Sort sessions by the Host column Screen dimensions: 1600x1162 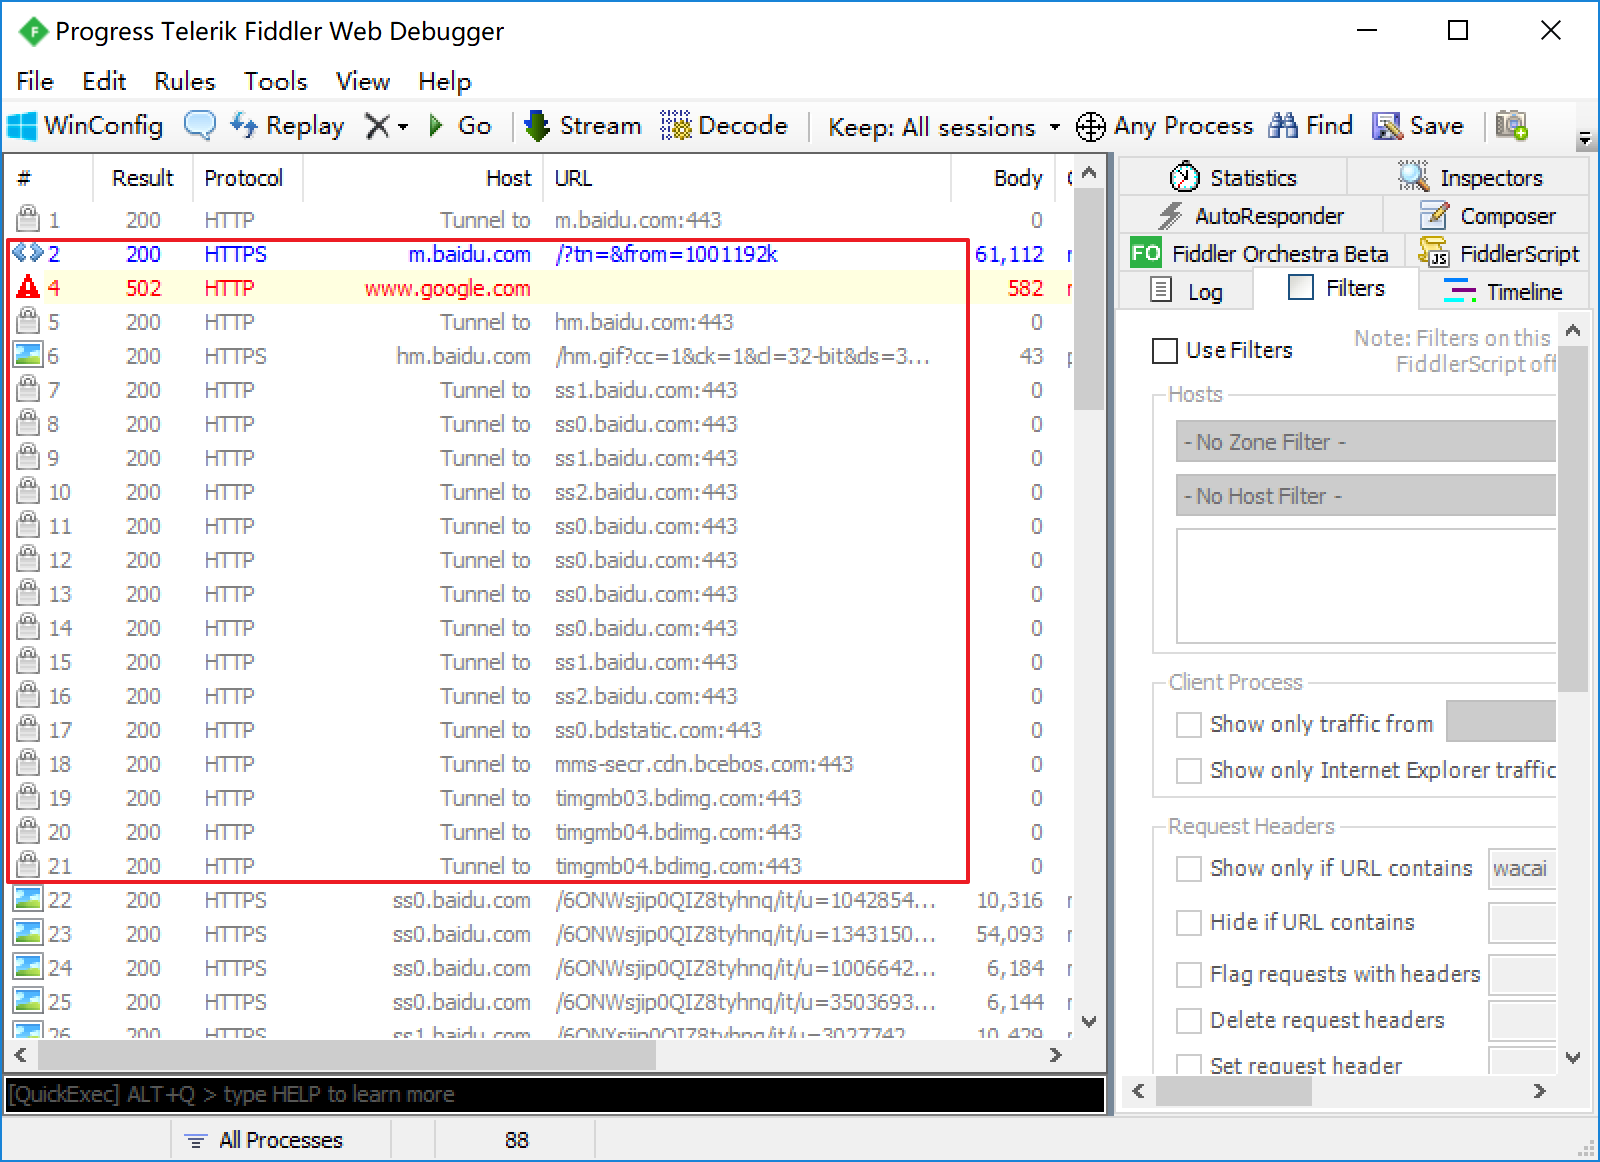423,178
